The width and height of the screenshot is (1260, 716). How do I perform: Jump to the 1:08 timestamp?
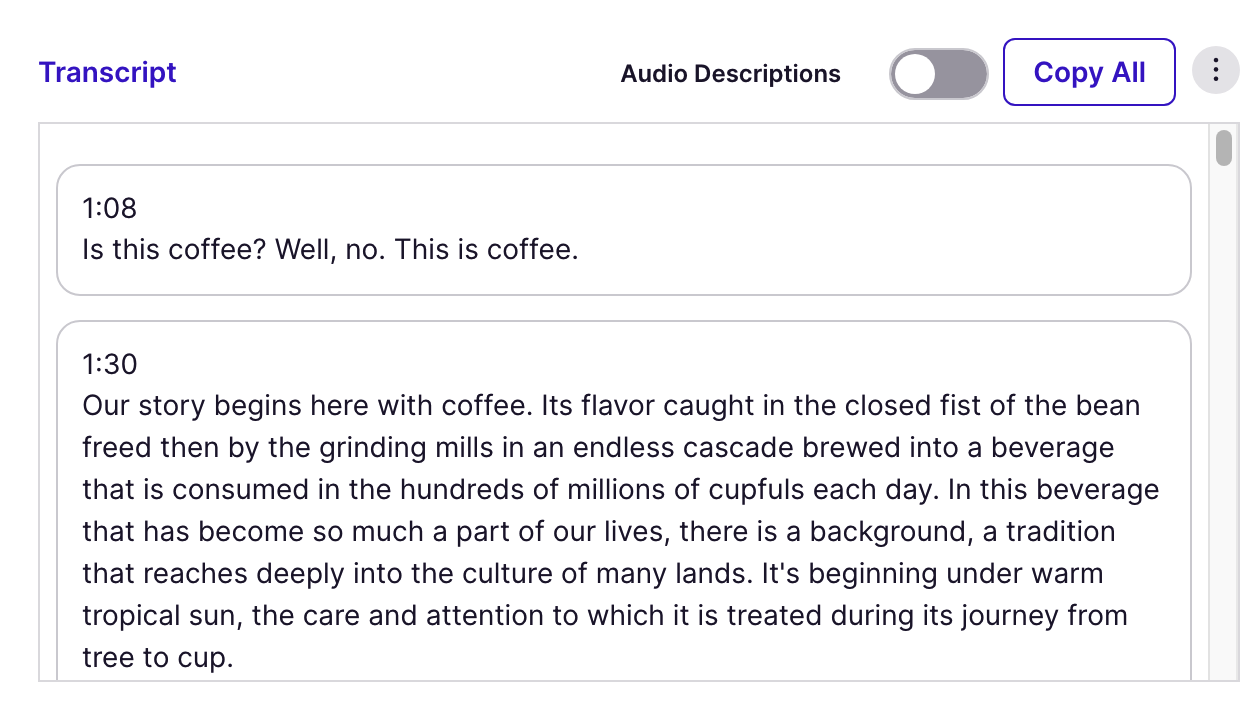pyautogui.click(x=109, y=208)
